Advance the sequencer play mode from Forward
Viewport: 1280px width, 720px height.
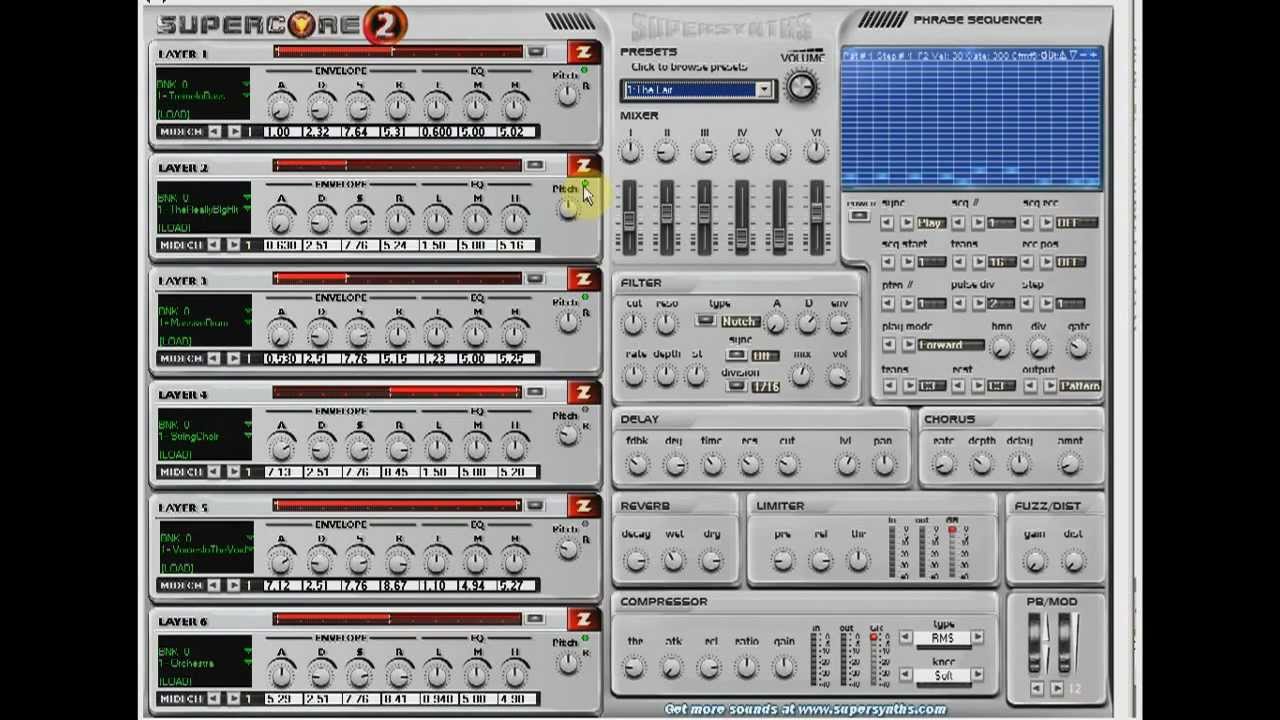point(907,345)
